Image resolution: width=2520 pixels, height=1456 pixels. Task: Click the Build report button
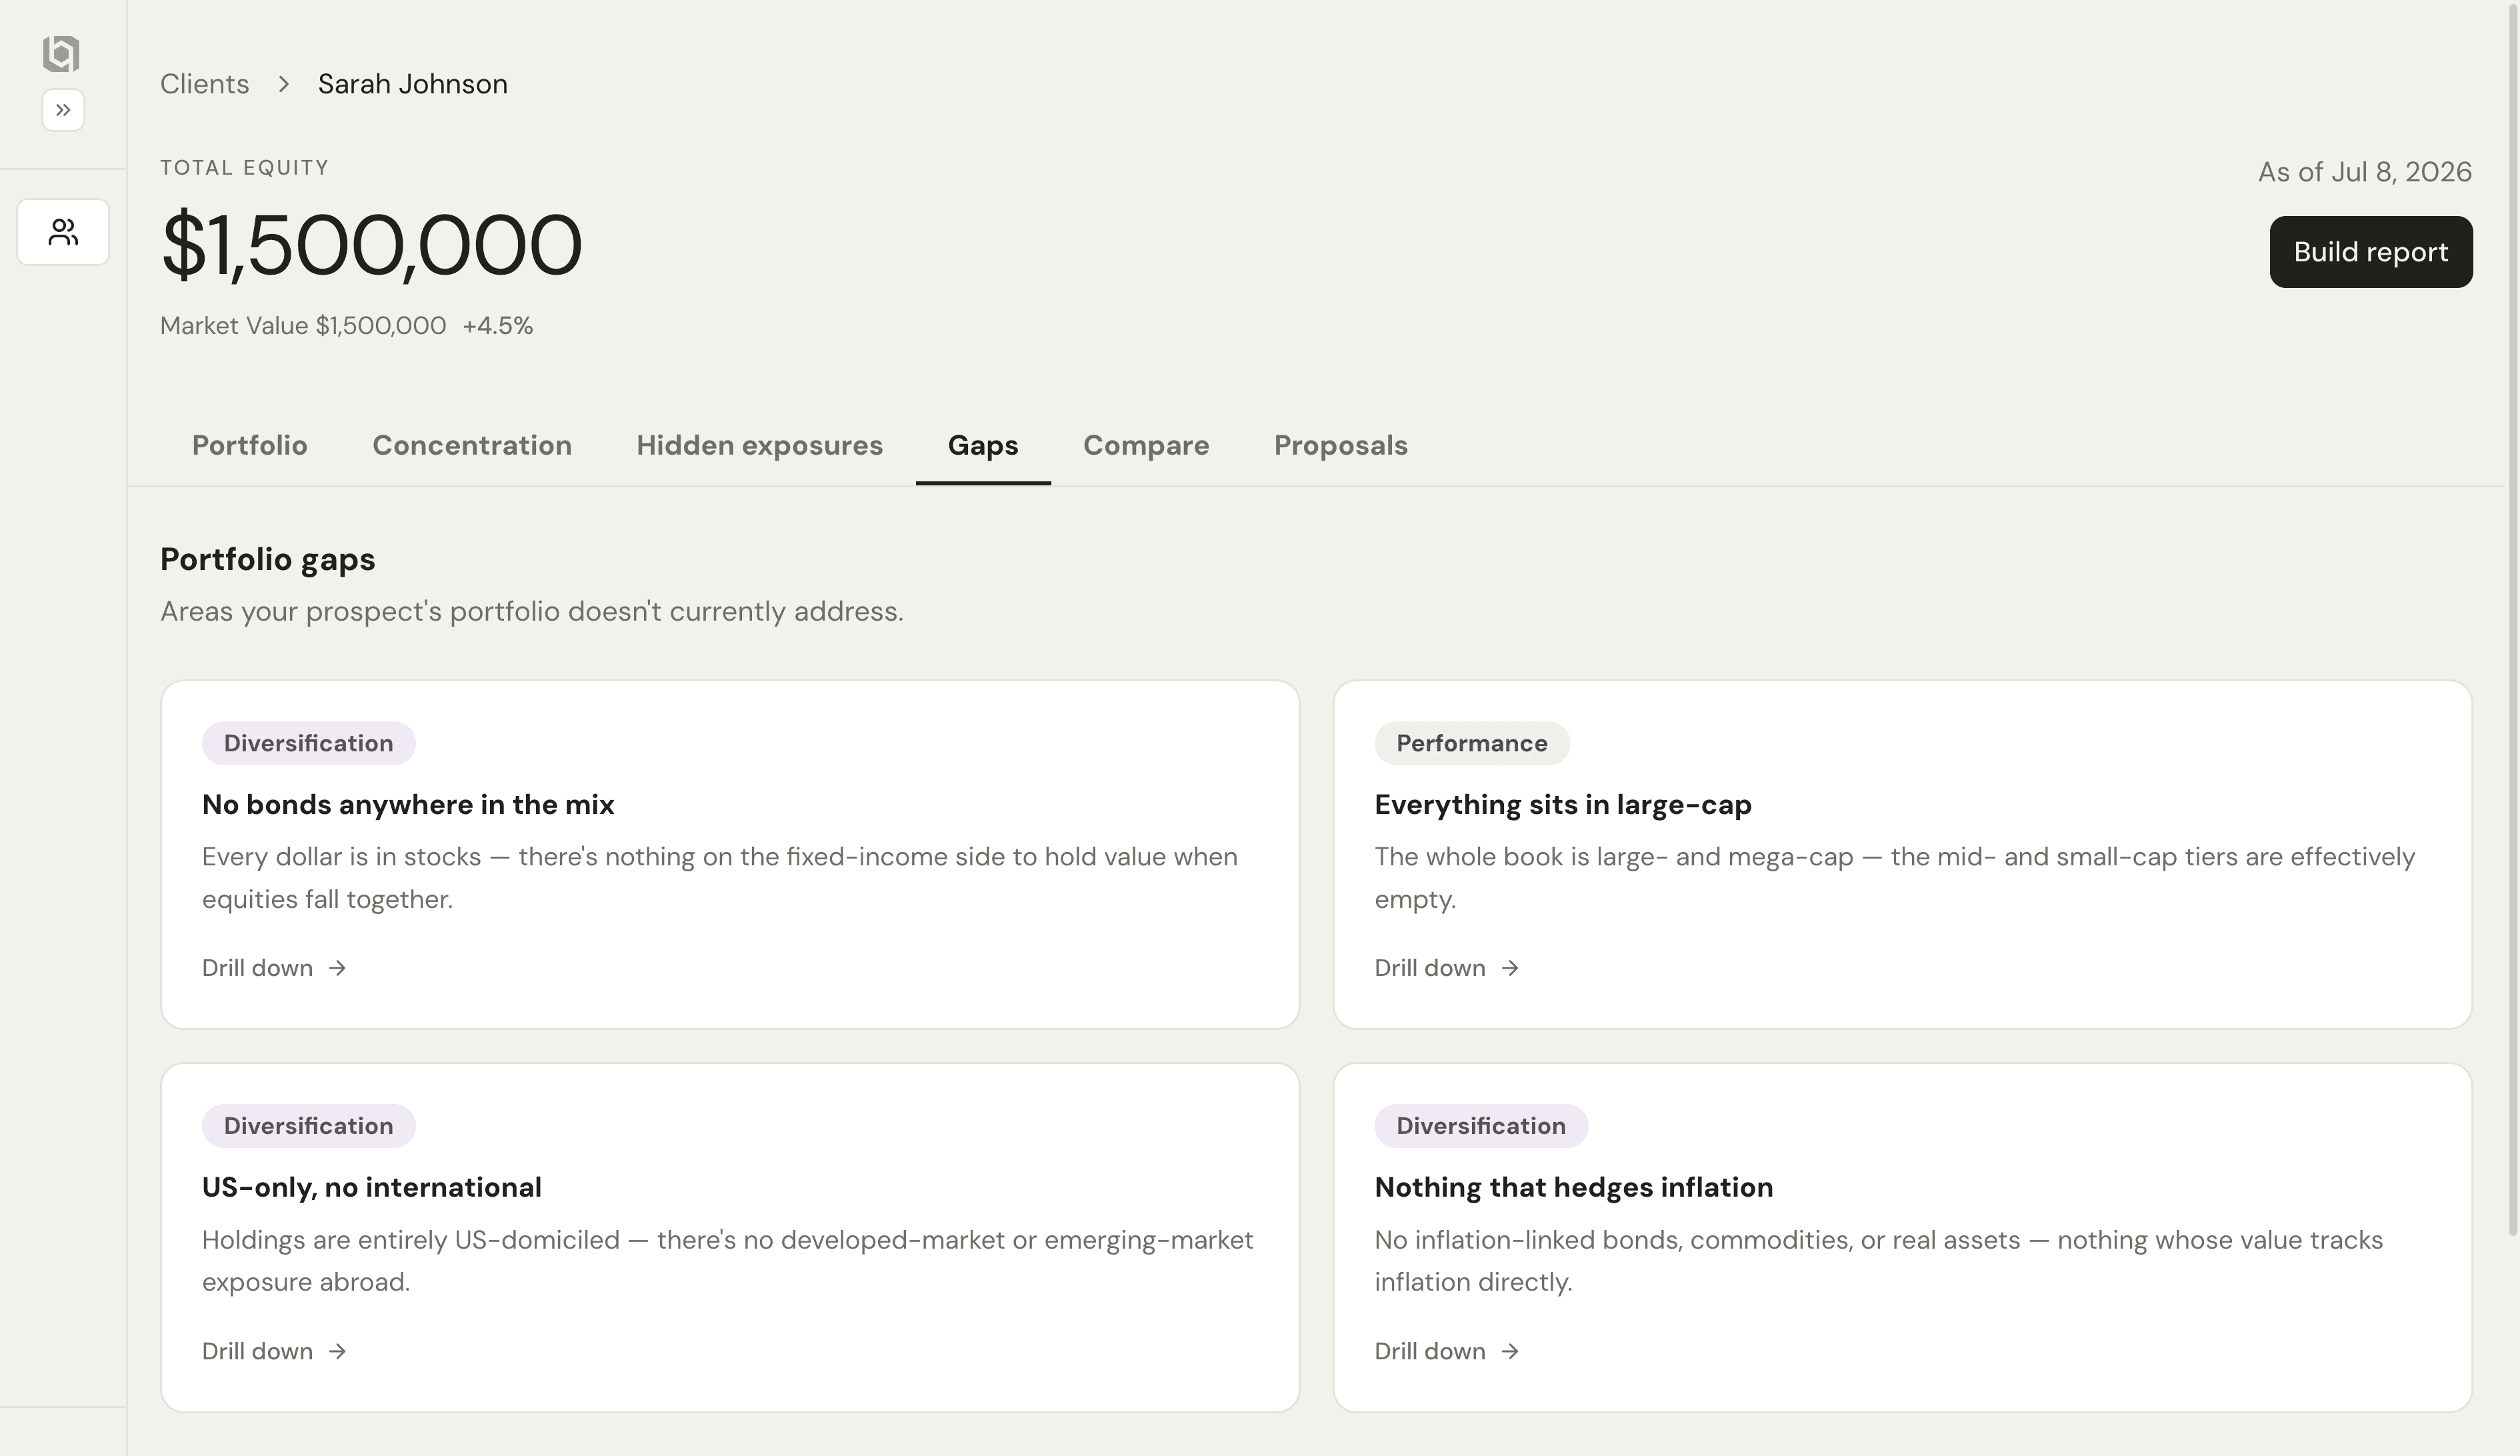[2371, 252]
